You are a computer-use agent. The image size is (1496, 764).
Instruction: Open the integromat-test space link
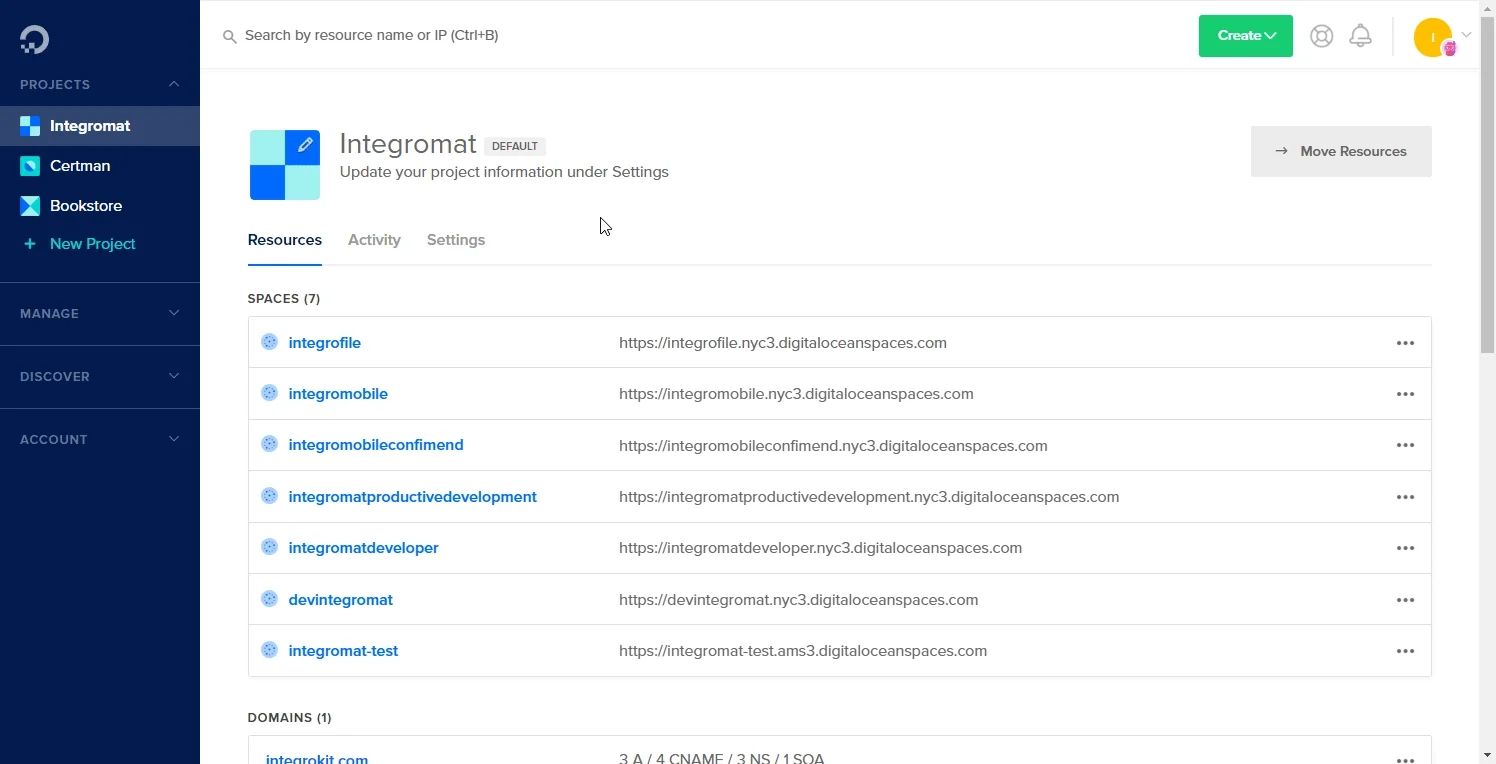click(344, 651)
